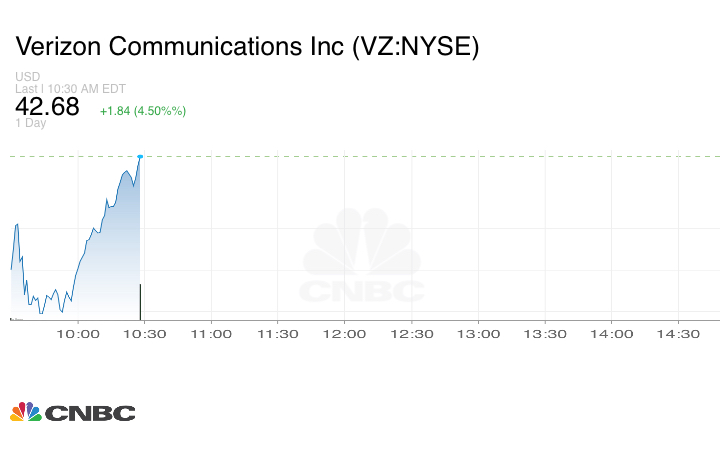Screen dimensions: 720x450
Task: Click the Verizon Communications Inc title
Action: (247, 47)
